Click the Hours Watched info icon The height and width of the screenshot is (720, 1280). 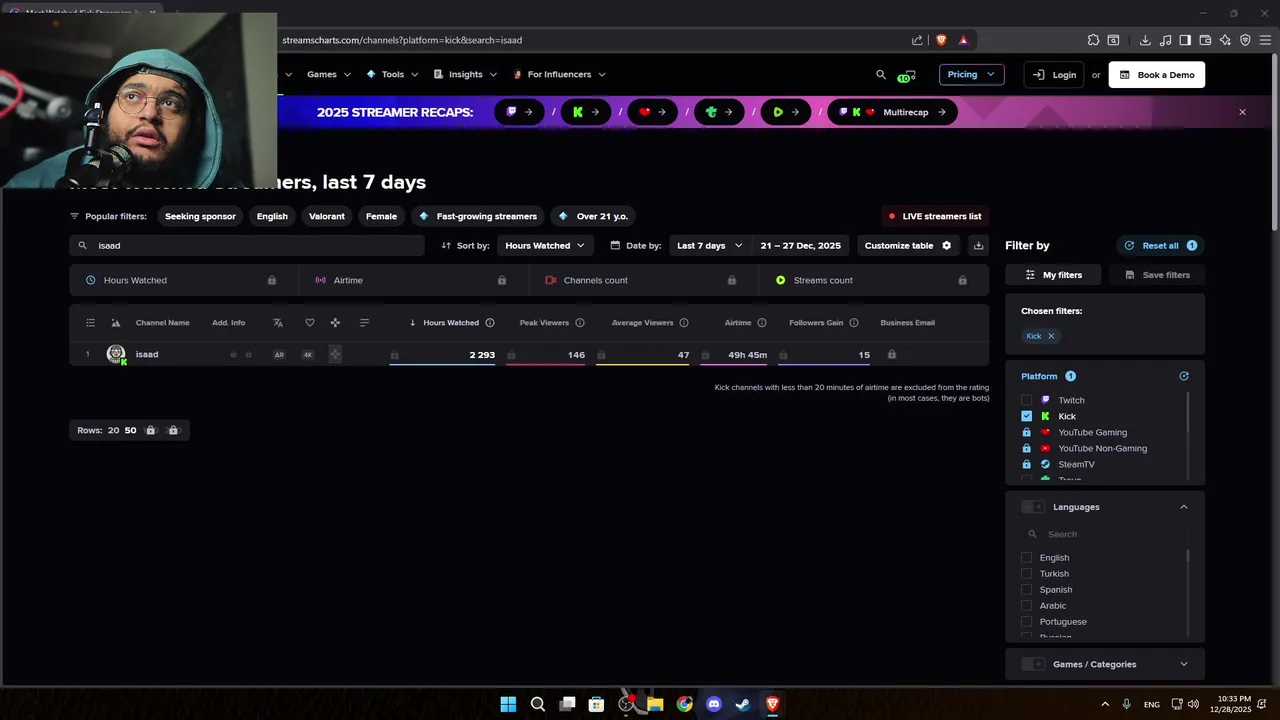490,323
